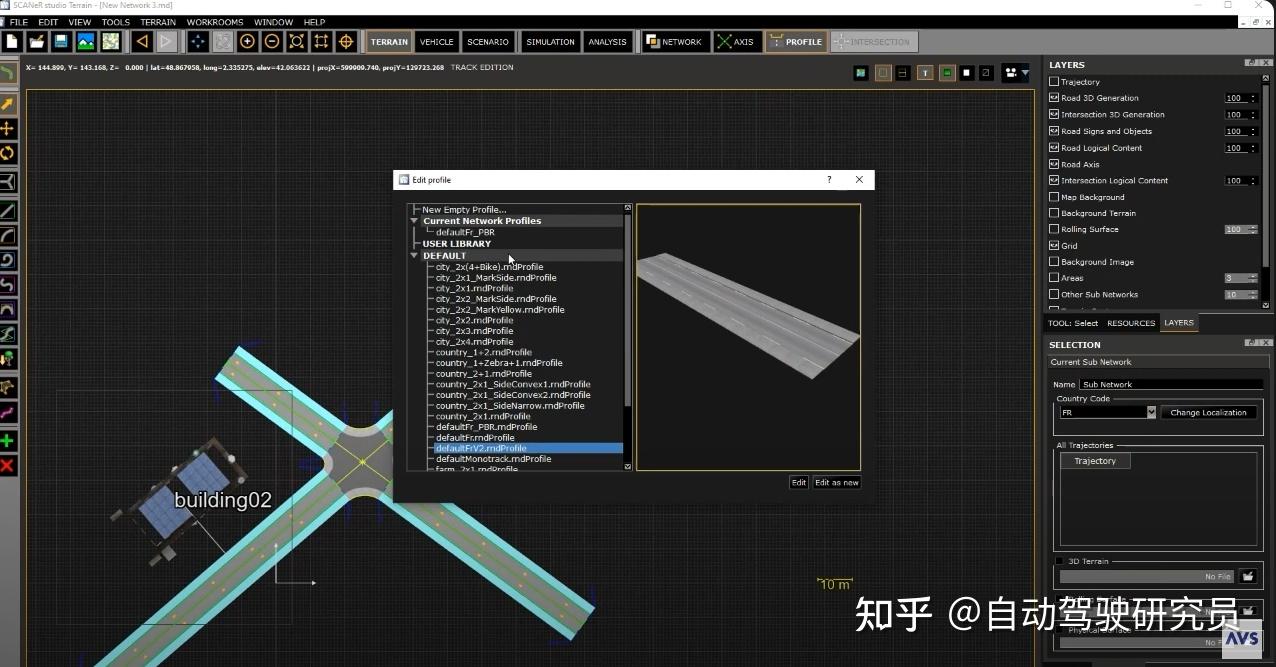Open an existing project file
The width and height of the screenshot is (1276, 667).
[36, 41]
